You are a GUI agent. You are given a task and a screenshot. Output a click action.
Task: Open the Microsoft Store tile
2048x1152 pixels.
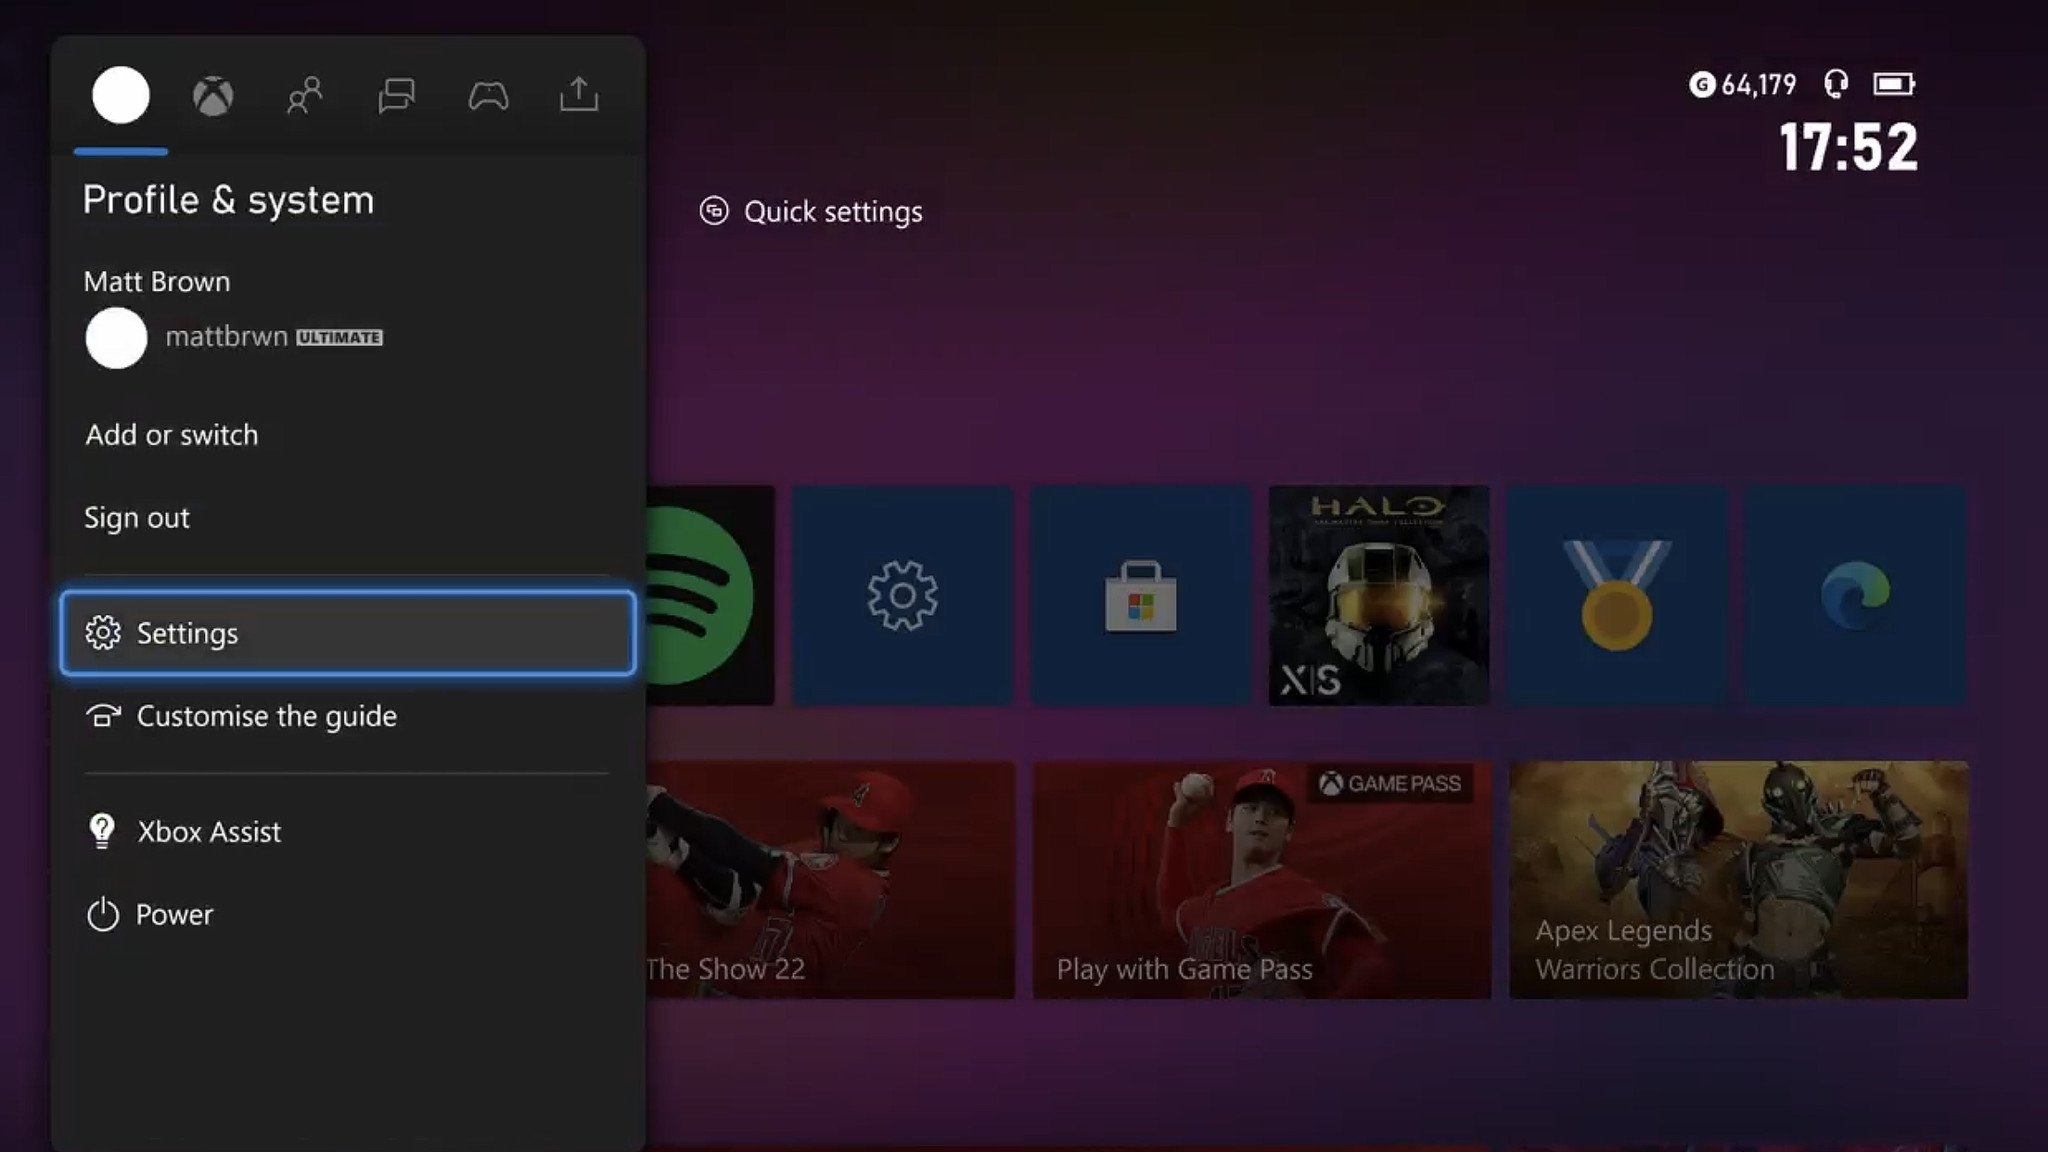pos(1141,596)
